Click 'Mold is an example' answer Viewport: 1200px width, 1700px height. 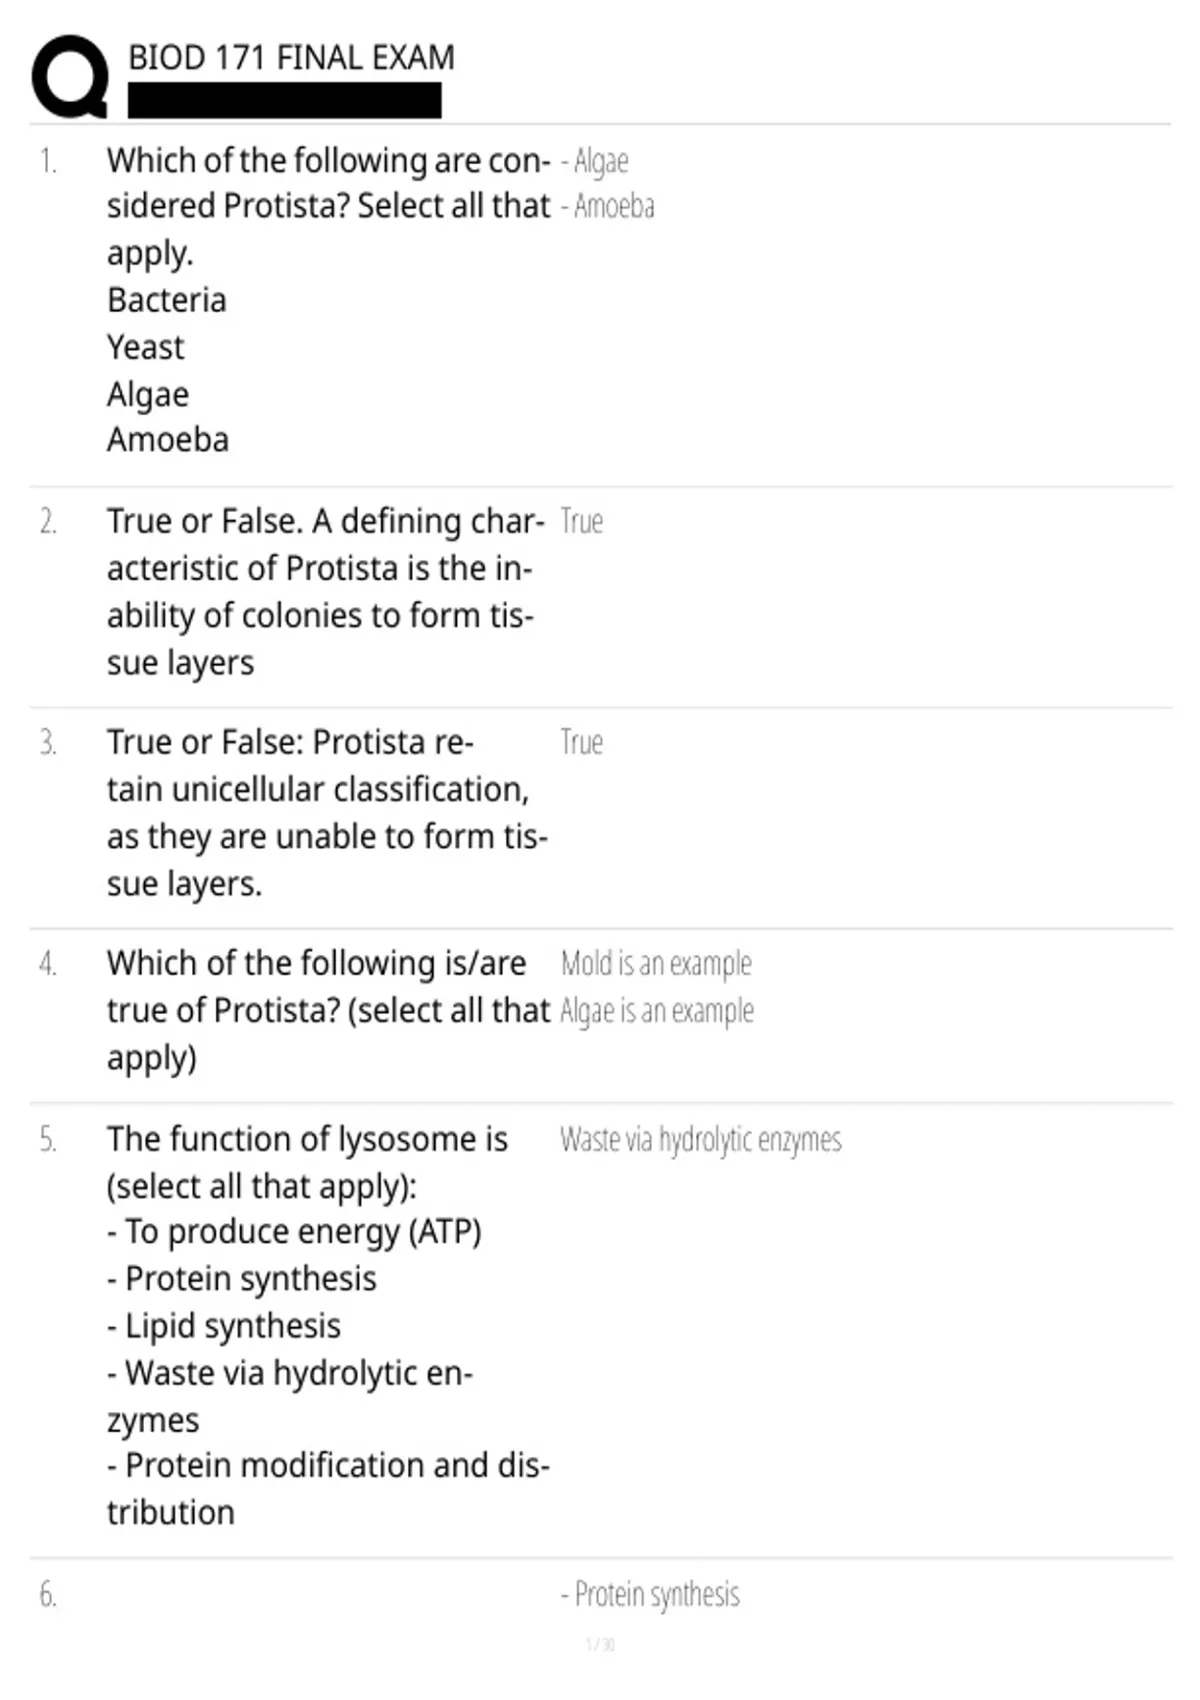656,964
